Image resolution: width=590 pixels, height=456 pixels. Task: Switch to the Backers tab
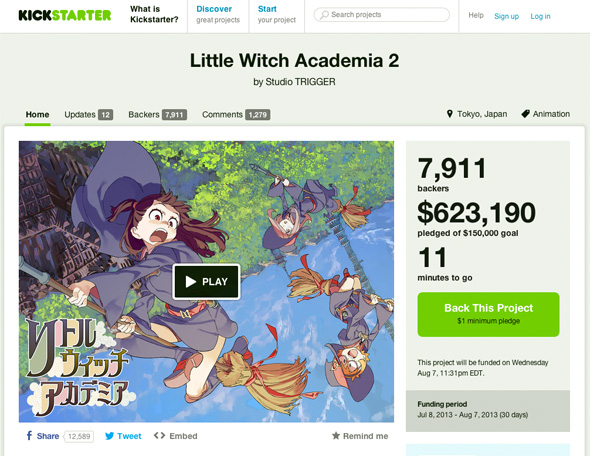[157, 114]
